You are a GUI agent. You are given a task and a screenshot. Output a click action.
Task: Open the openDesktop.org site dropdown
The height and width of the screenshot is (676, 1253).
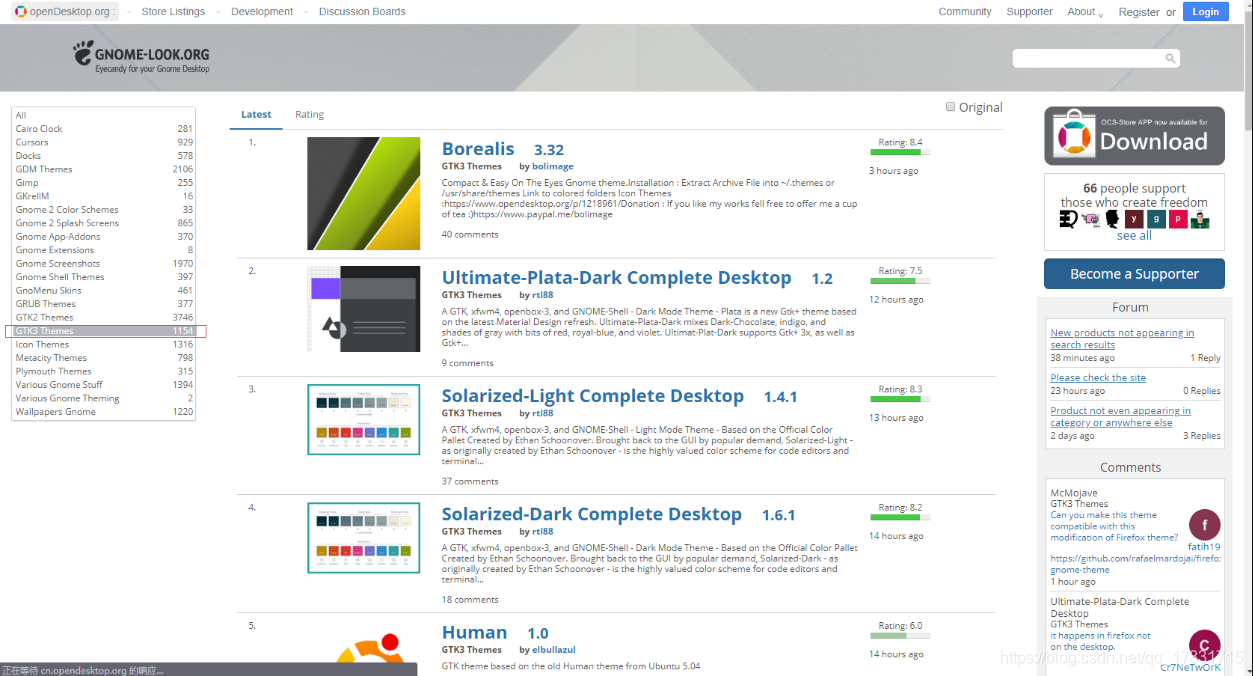(65, 12)
